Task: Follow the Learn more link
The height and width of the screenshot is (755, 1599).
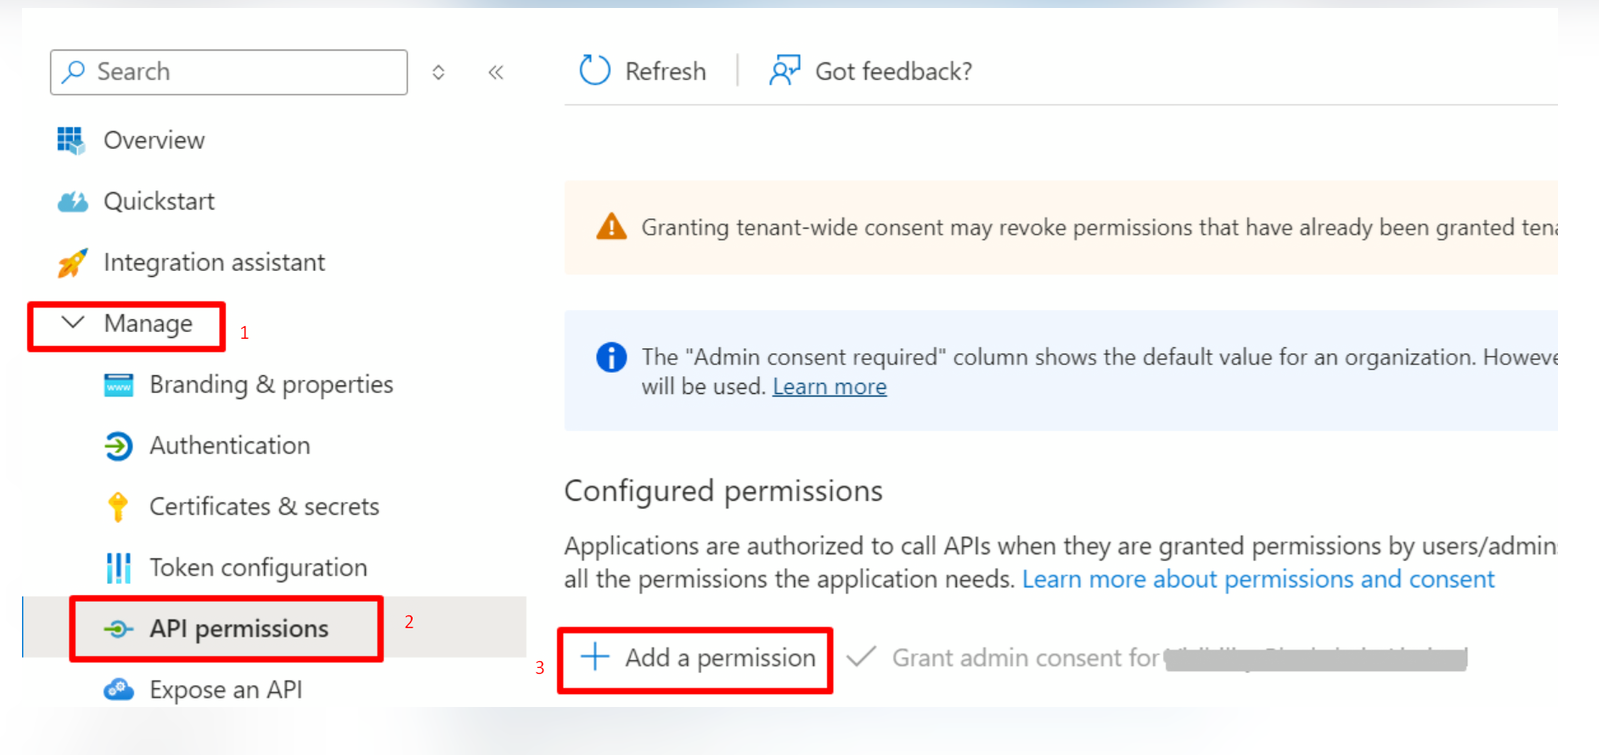Action: [829, 387]
